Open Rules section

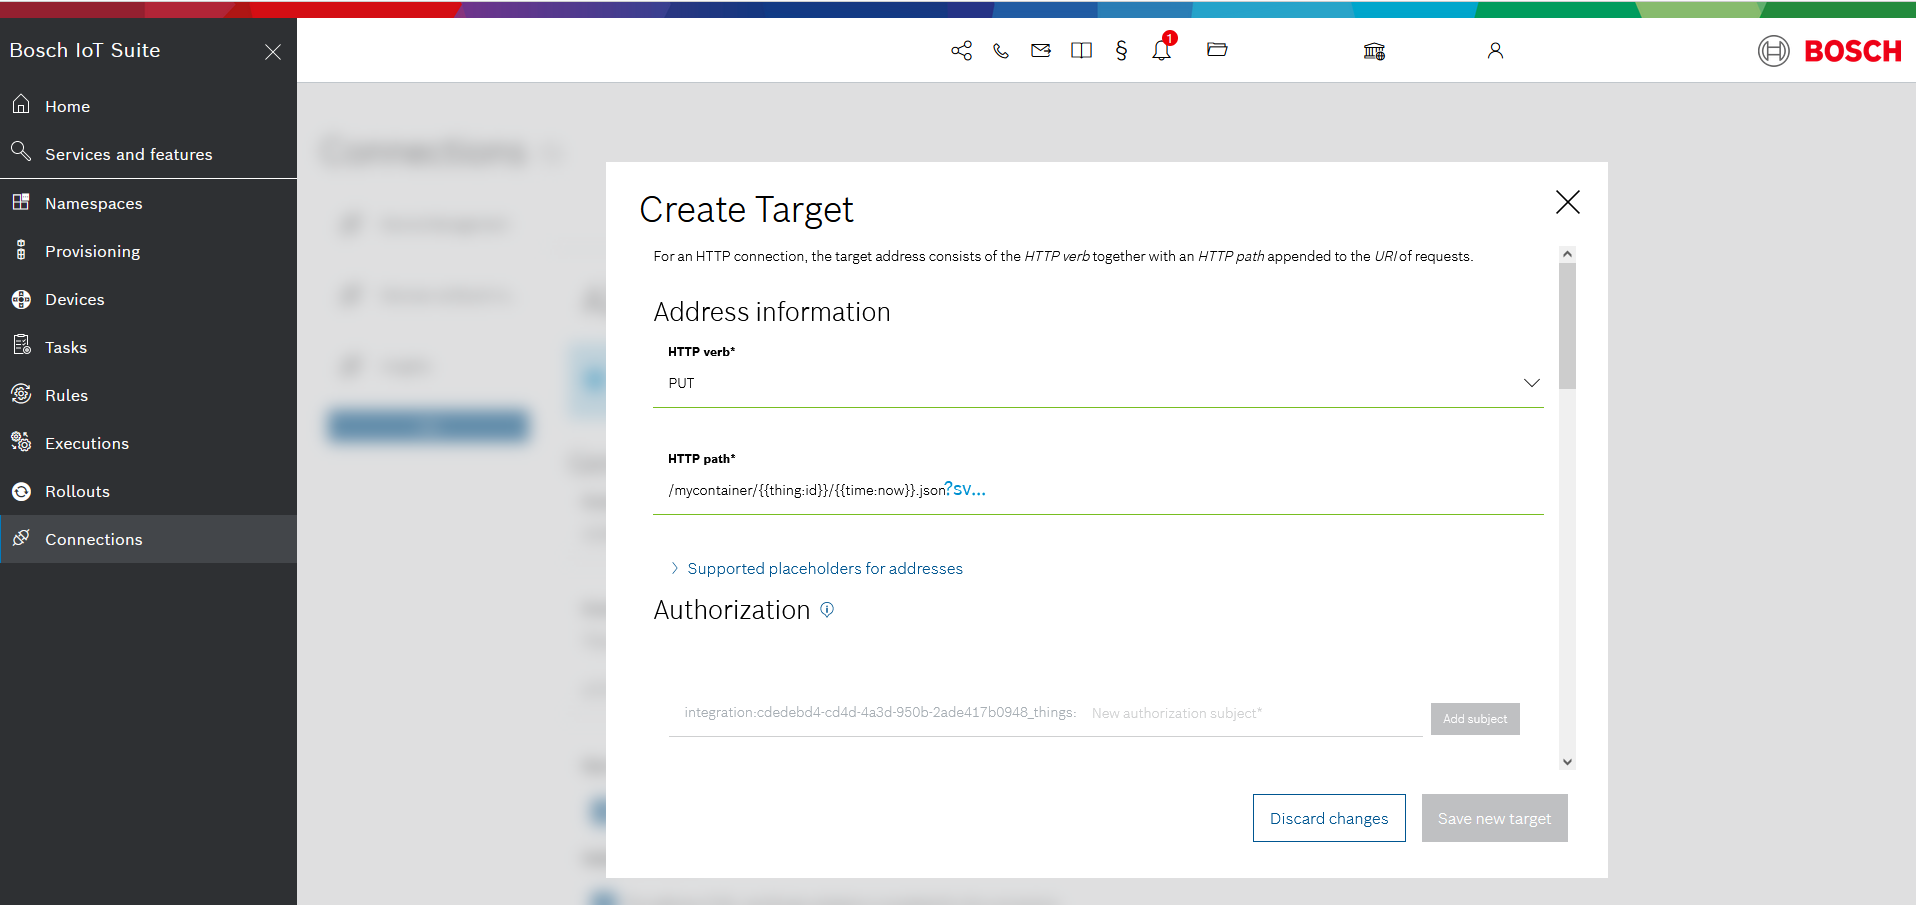(148, 395)
